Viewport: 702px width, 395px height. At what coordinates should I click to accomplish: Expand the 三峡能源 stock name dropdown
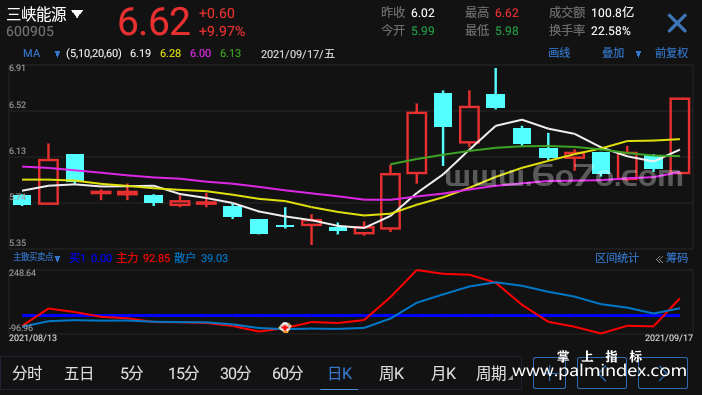[77, 14]
